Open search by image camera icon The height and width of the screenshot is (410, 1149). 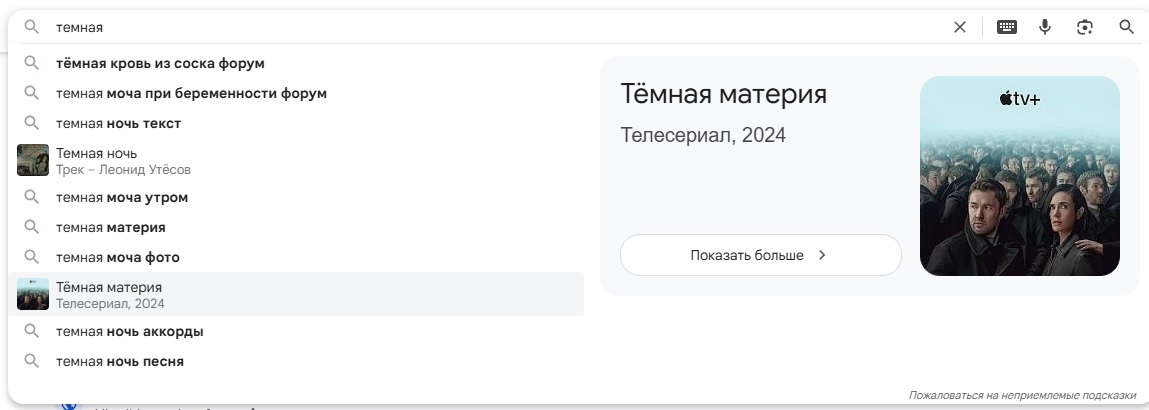[x=1085, y=27]
